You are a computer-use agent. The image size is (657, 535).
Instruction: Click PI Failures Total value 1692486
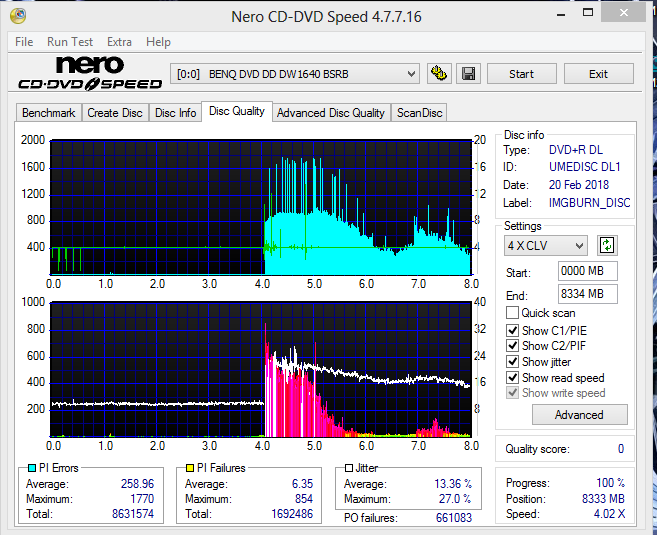pyautogui.click(x=292, y=514)
